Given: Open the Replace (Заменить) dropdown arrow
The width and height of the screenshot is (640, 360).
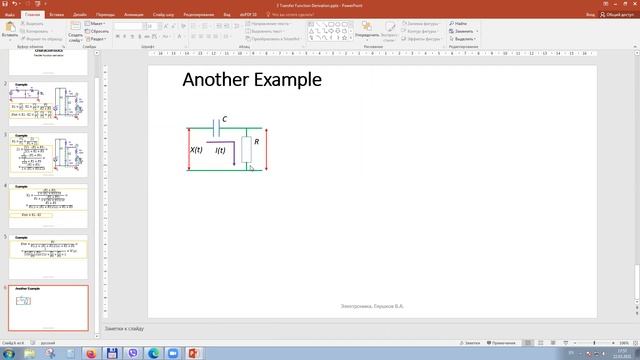Looking at the screenshot, I should [477, 31].
